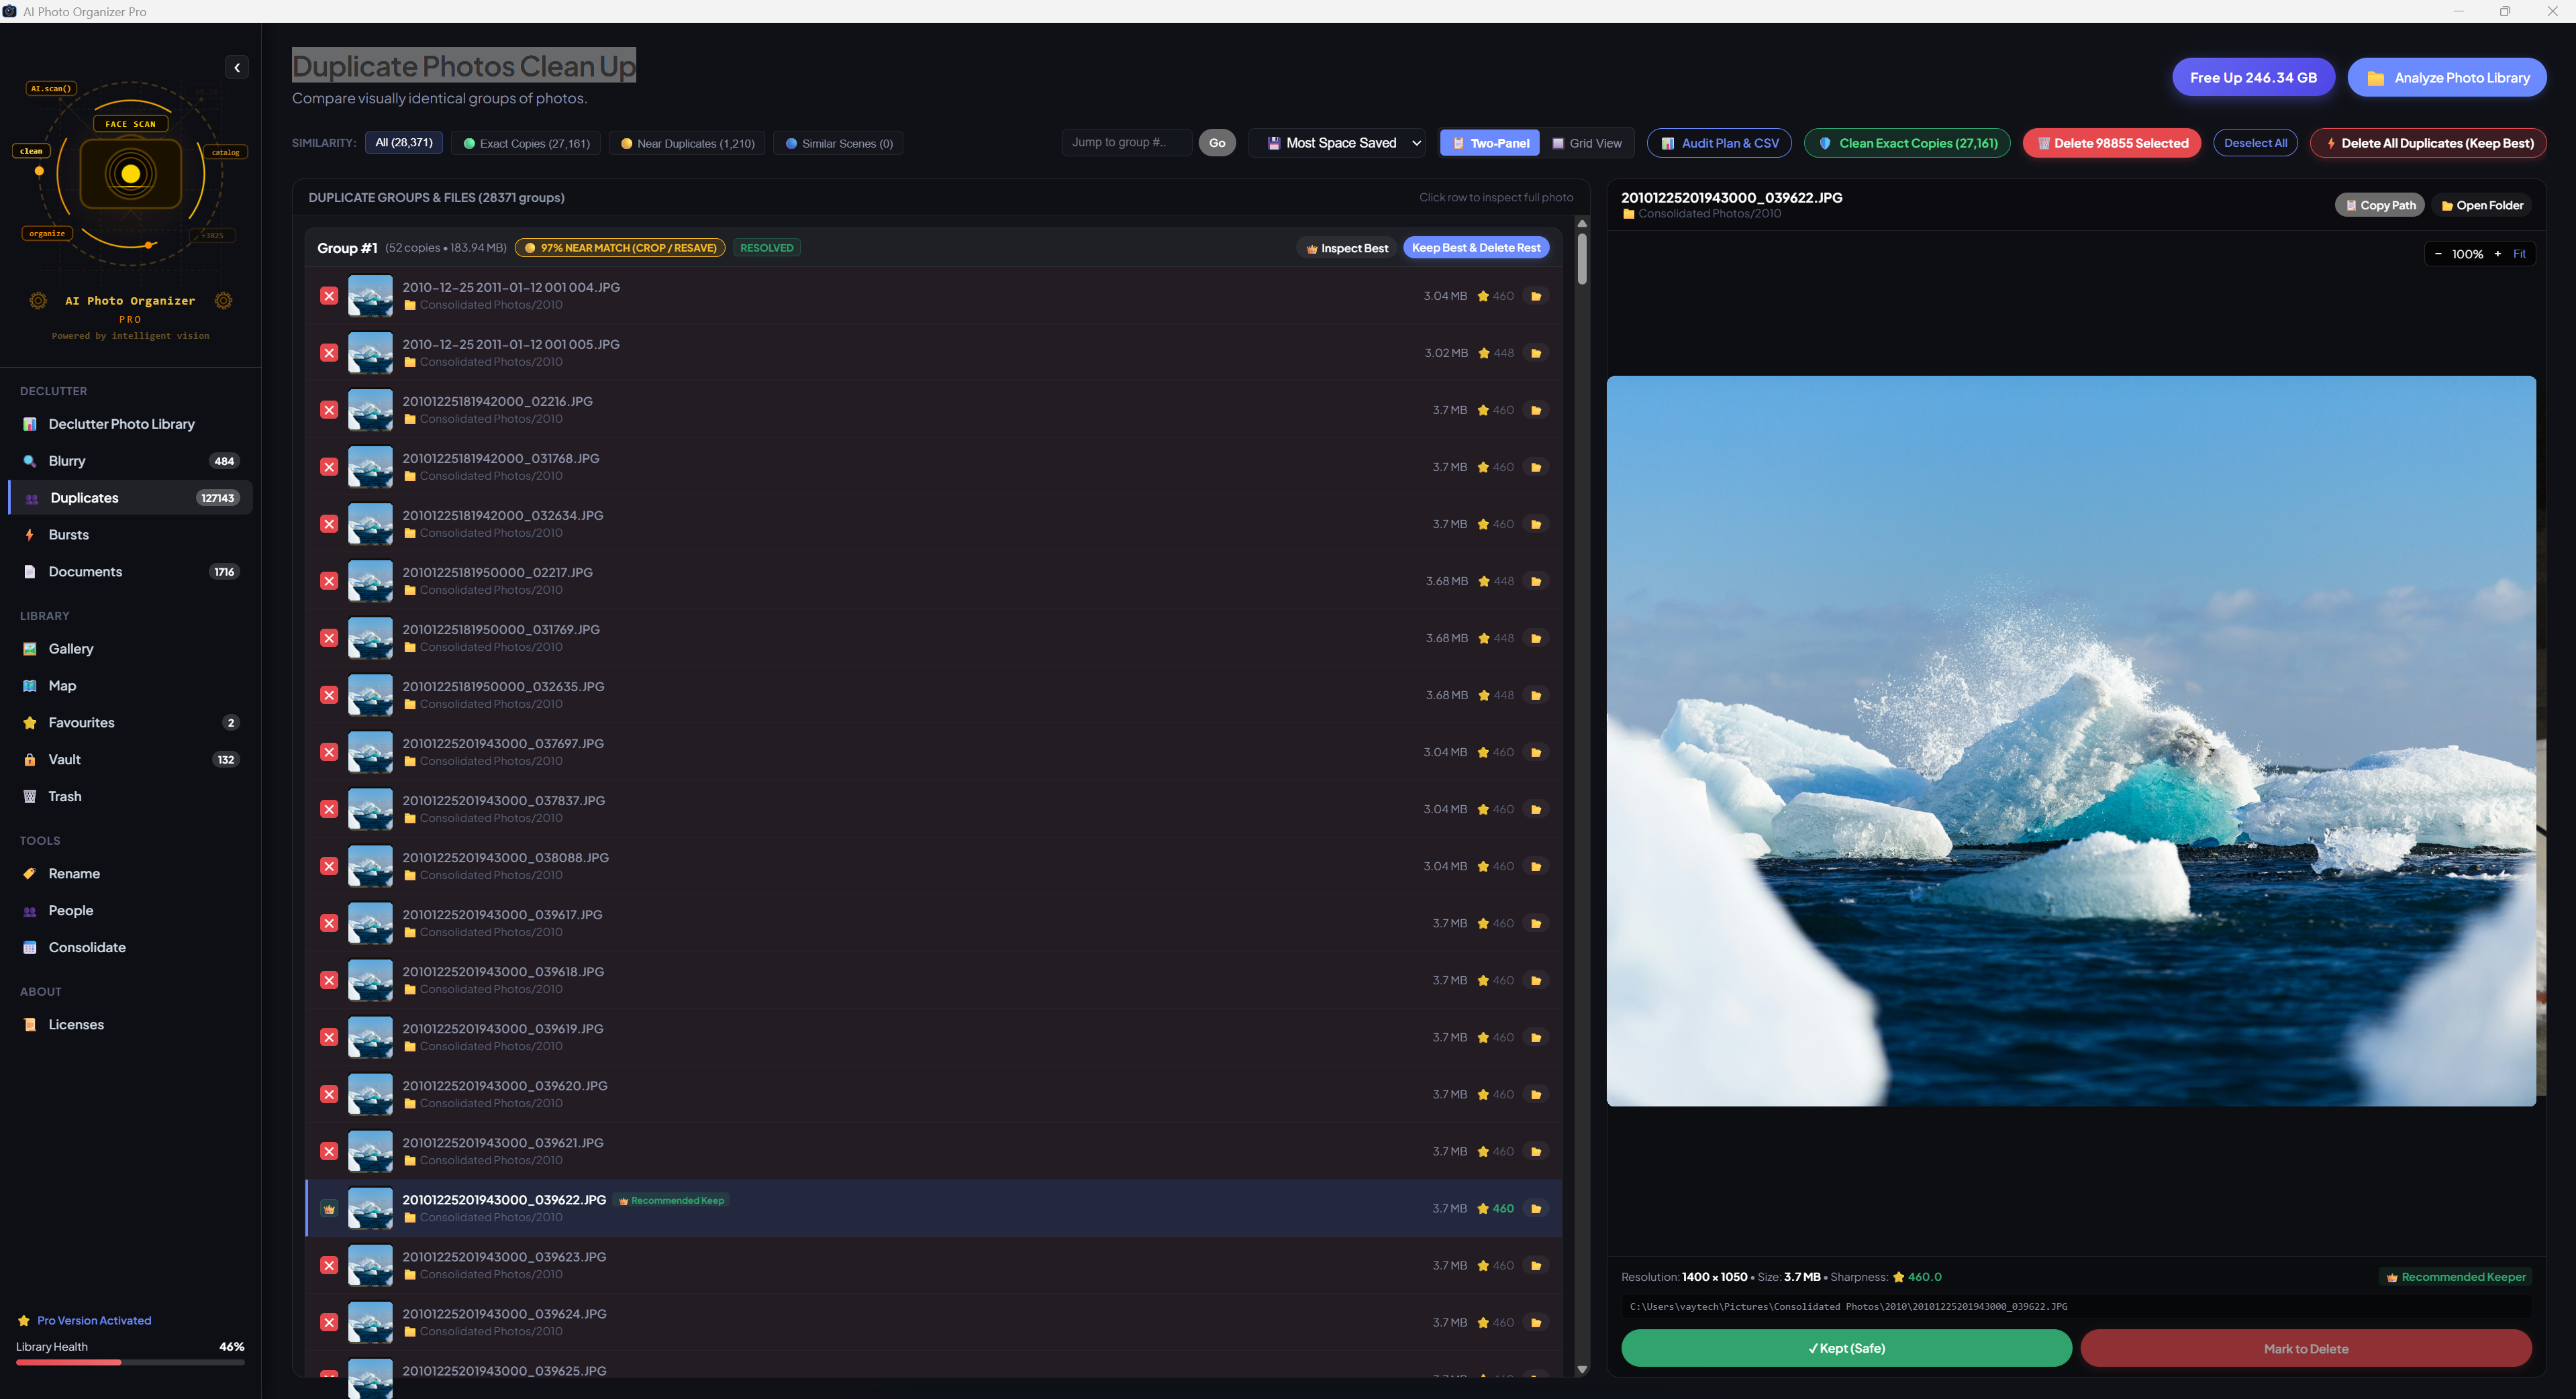
Task: Open the Rename tool
Action: coord(130,874)
